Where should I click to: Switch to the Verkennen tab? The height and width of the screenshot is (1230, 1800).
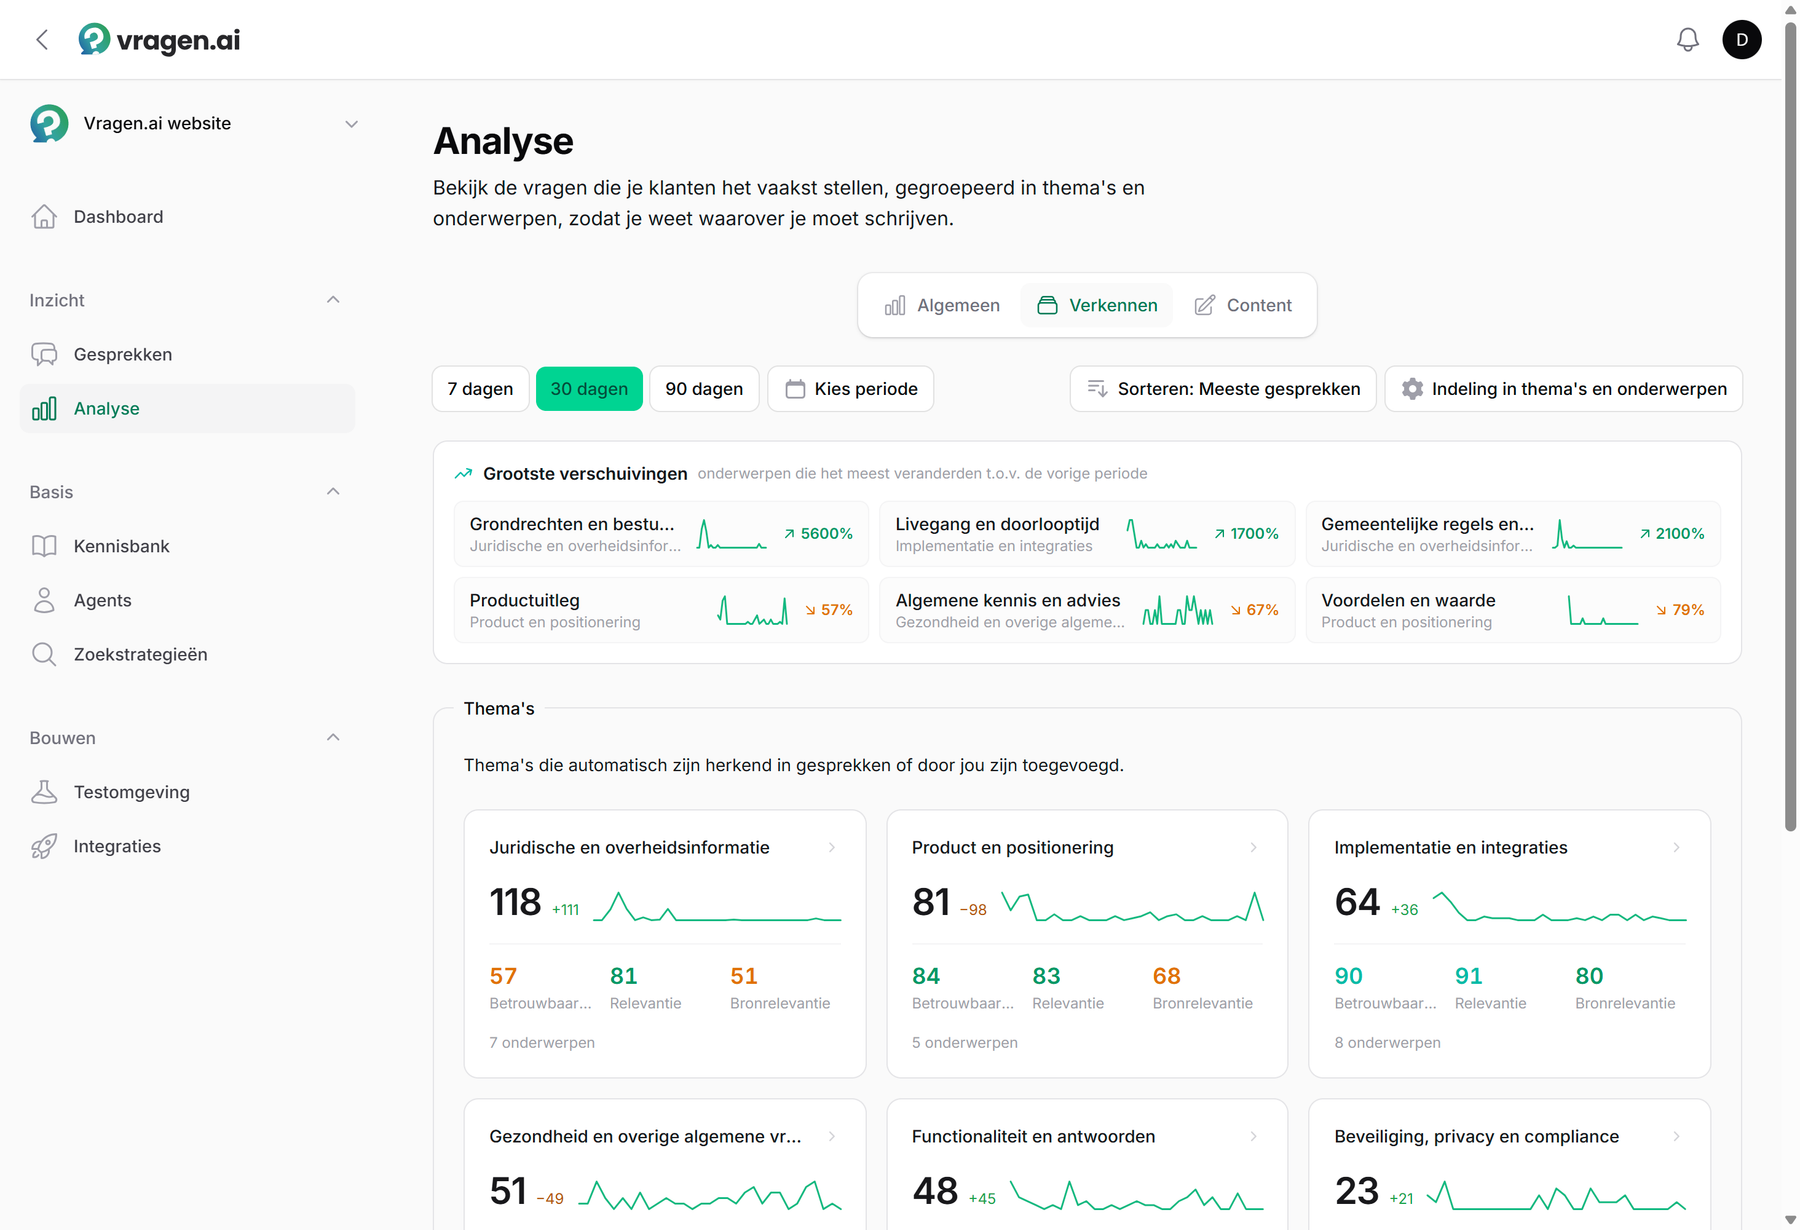pyautogui.click(x=1097, y=306)
